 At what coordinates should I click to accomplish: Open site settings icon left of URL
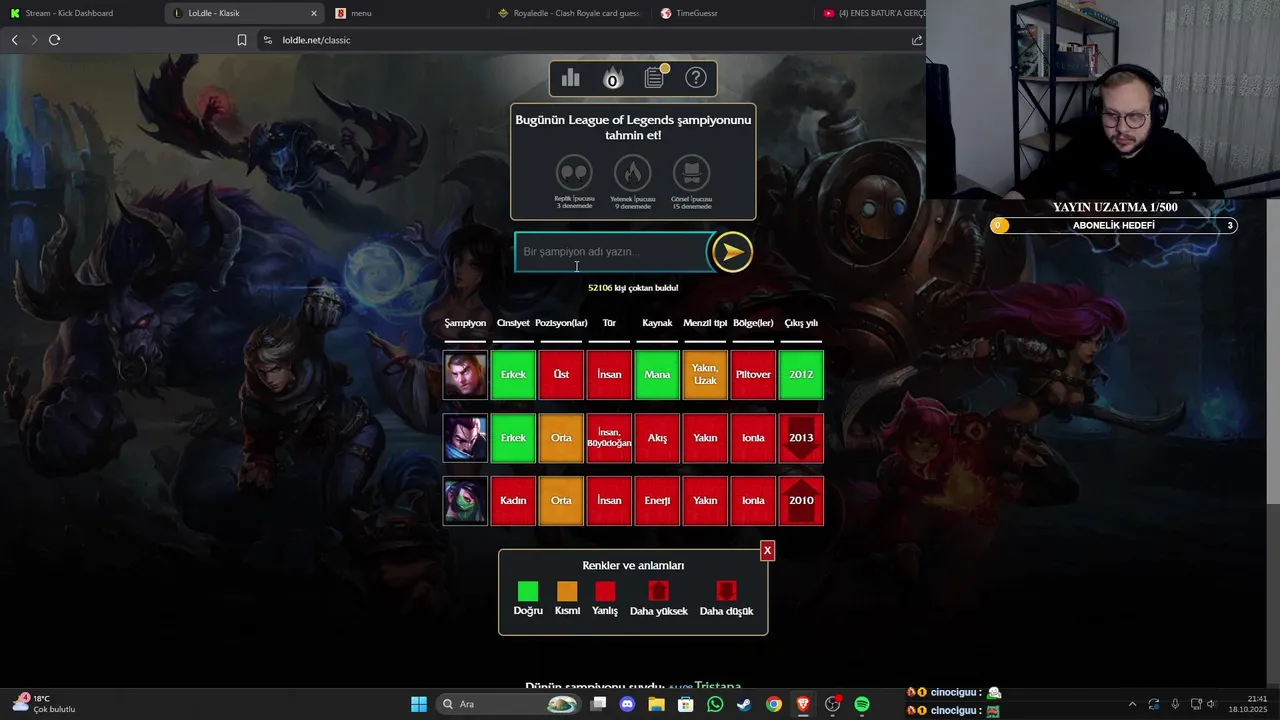267,40
